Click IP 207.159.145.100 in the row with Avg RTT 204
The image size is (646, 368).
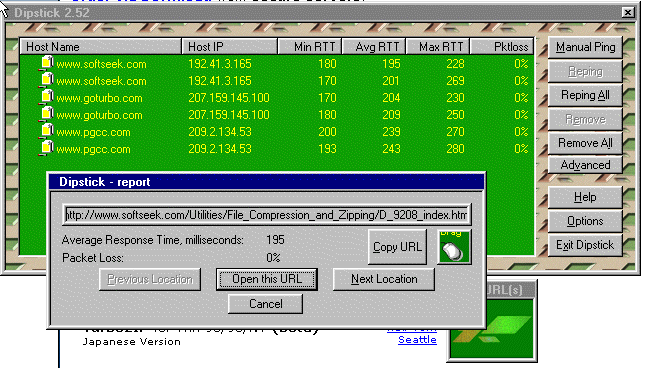[229, 98]
